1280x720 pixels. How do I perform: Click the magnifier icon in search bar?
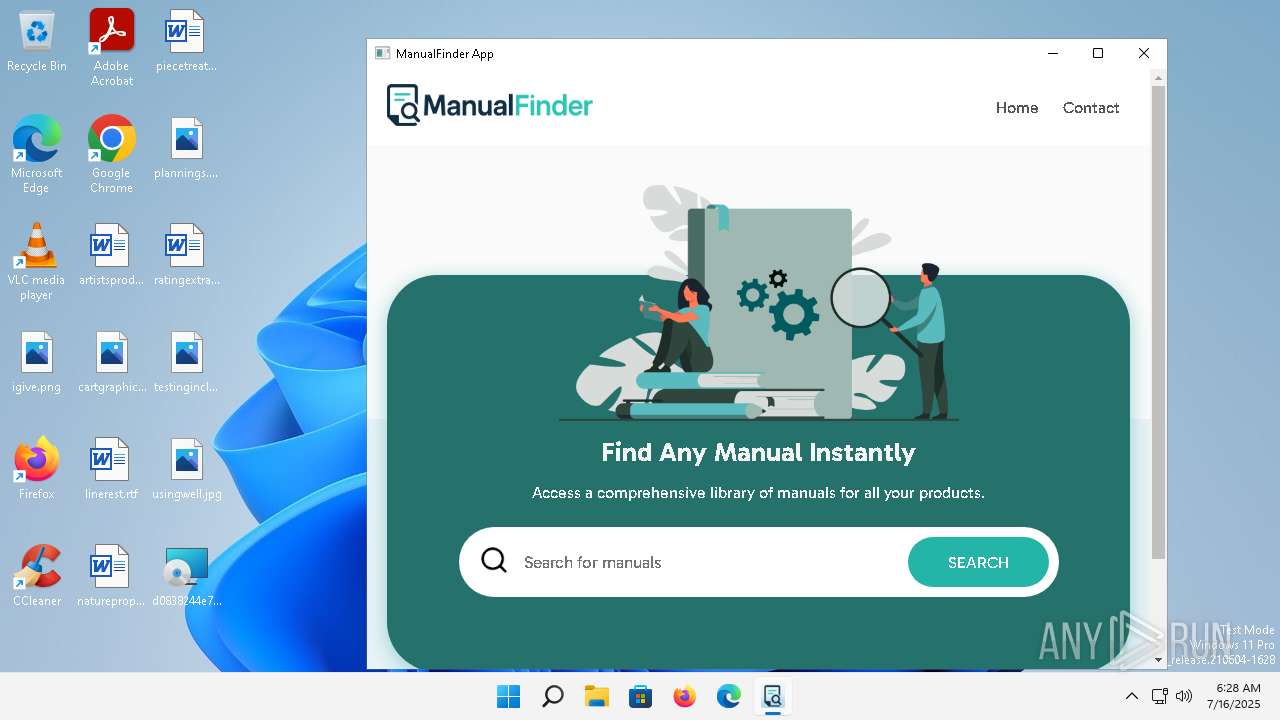[x=494, y=561]
